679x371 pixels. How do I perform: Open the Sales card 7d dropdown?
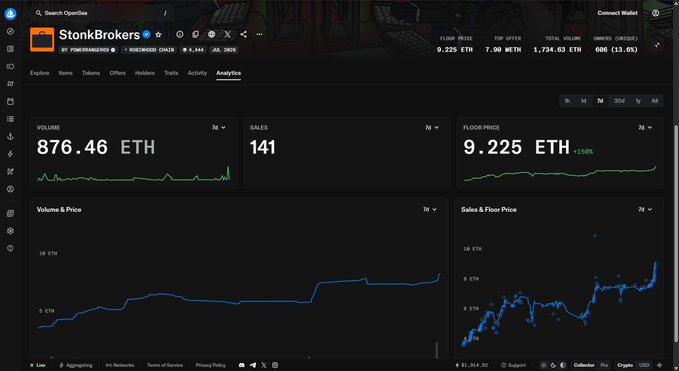coord(432,128)
